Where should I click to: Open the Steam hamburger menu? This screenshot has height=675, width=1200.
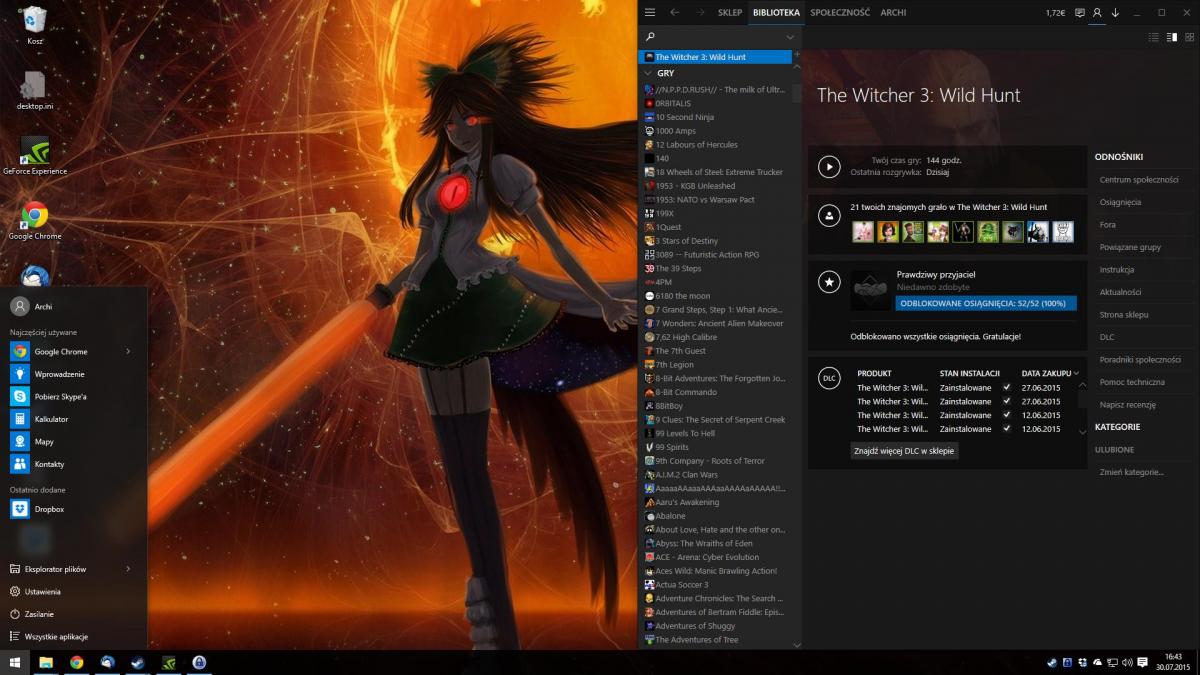pos(650,12)
